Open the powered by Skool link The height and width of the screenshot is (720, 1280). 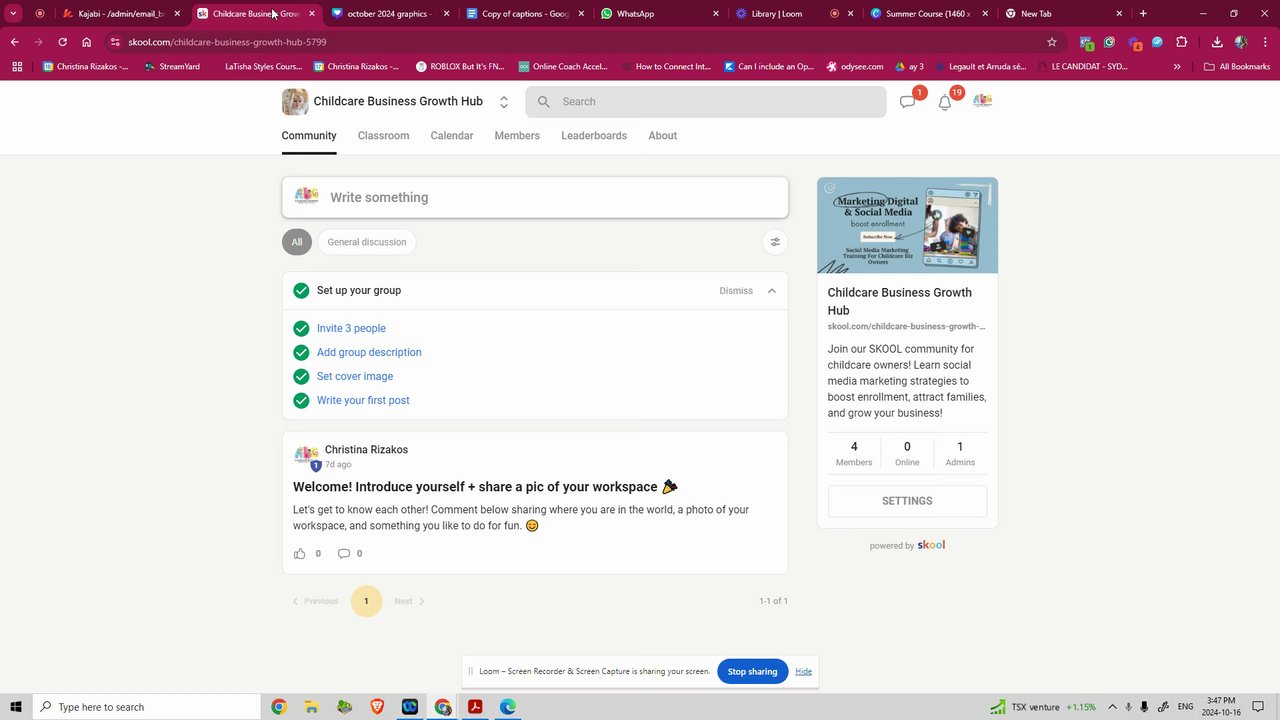point(907,546)
